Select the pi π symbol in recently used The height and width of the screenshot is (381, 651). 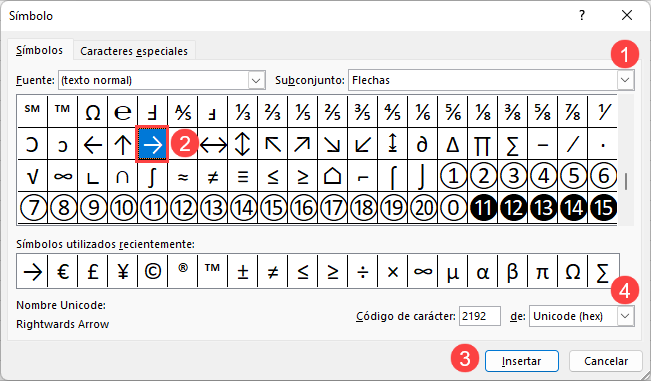(x=543, y=271)
